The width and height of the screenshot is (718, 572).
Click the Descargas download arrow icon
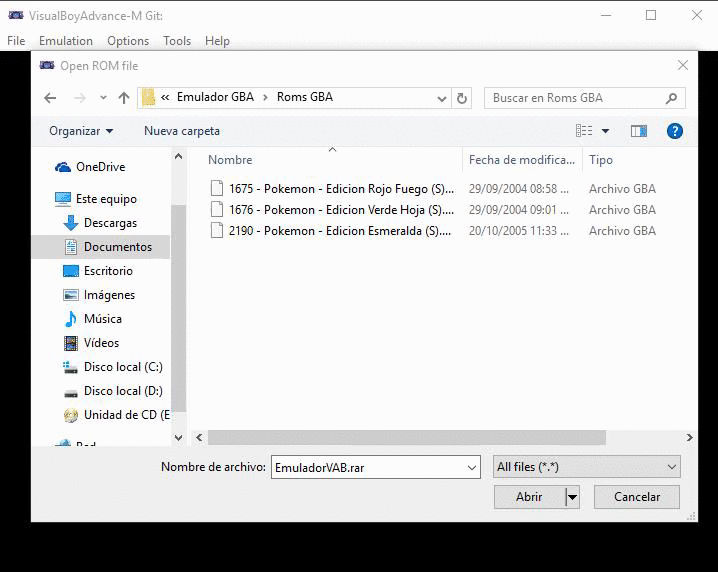71,223
